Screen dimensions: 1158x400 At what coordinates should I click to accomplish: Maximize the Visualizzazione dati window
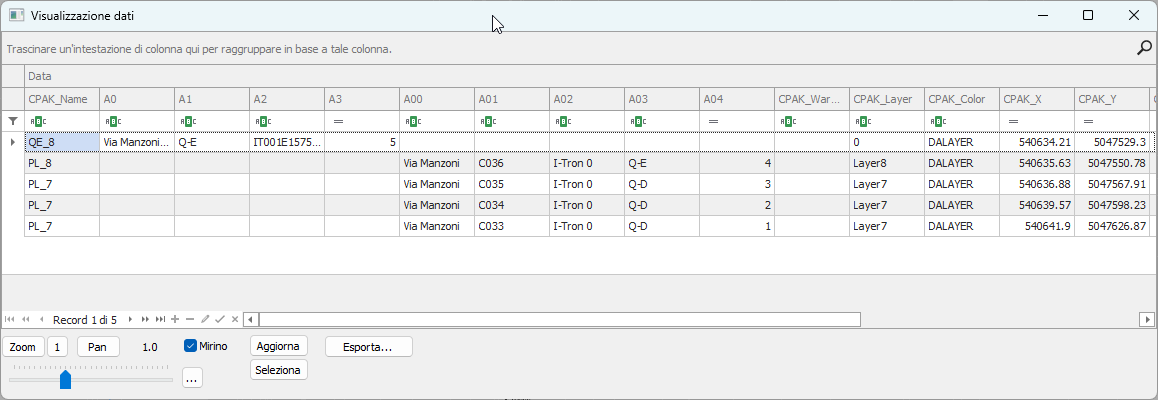(1087, 15)
